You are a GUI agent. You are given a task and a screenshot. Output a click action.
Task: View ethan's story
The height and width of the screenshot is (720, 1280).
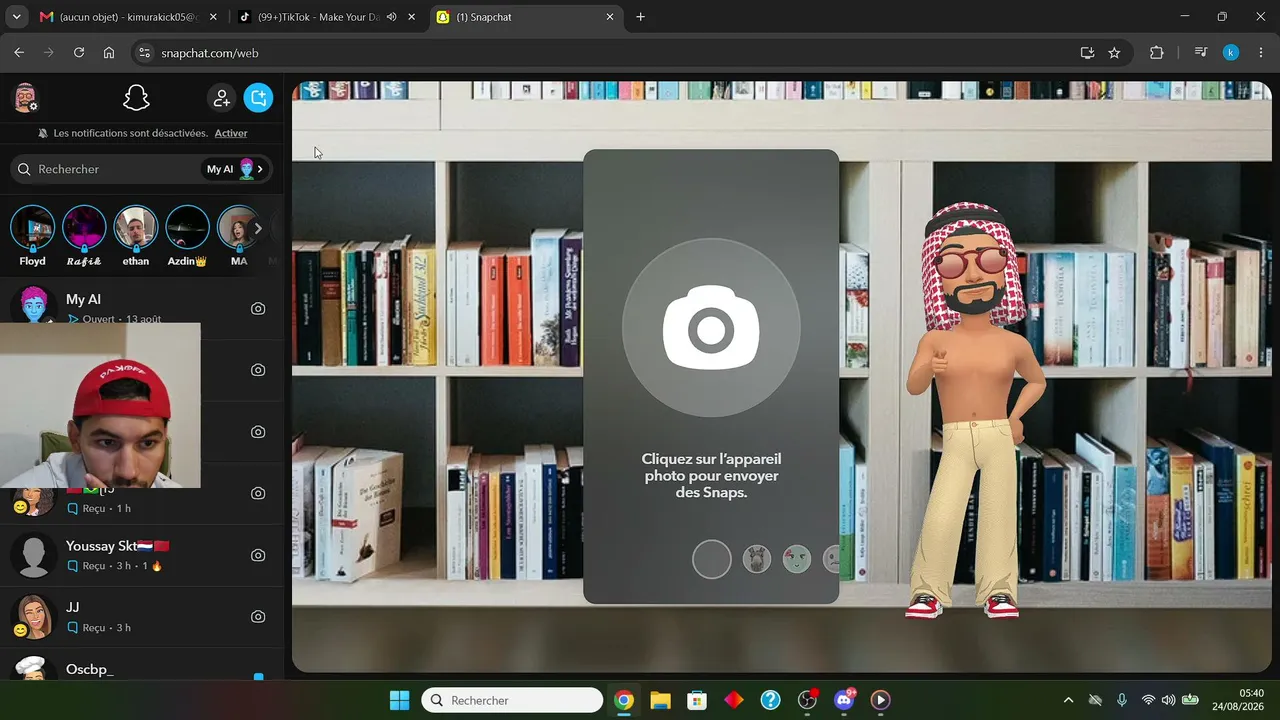pos(135,236)
